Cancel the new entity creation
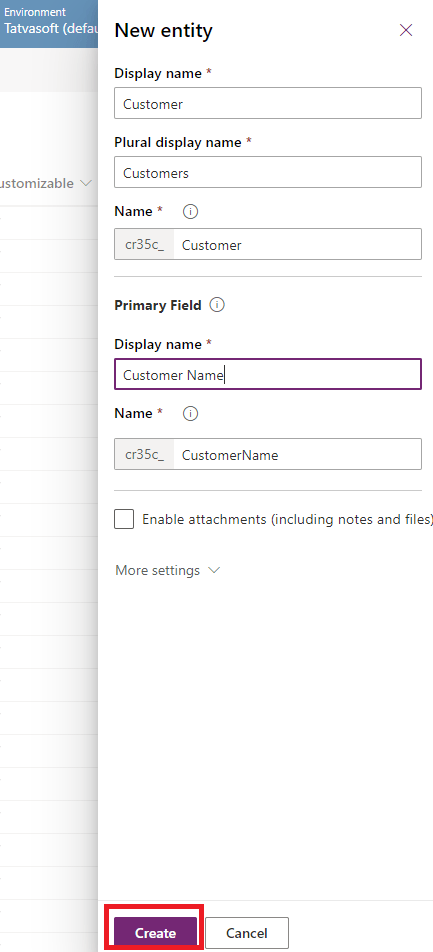Screen dimensions: 433x952 (247, 933)
